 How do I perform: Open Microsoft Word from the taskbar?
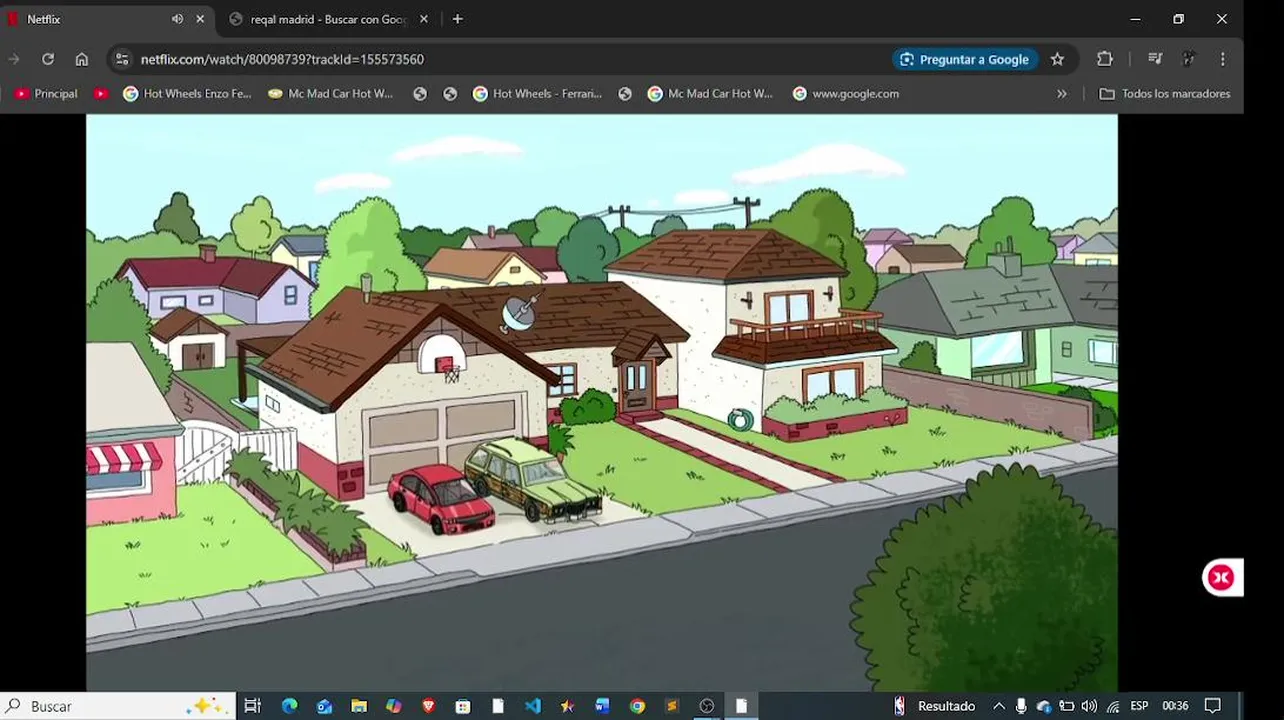coord(602,706)
